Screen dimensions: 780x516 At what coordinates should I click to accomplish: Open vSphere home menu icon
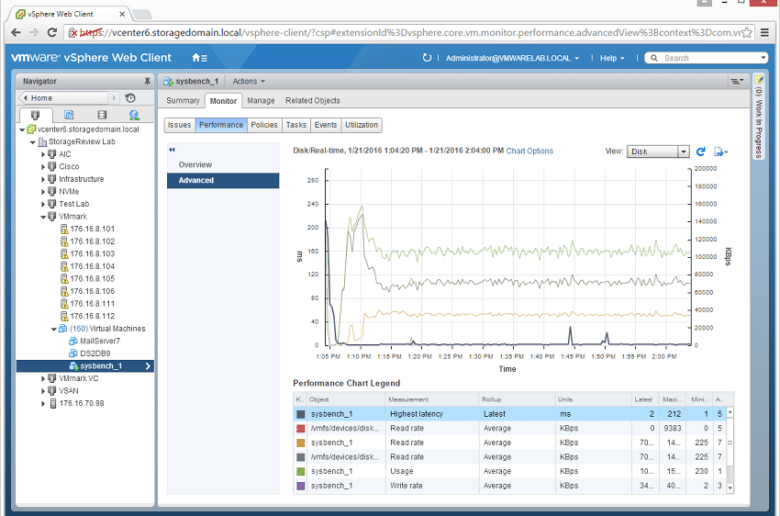(x=199, y=58)
